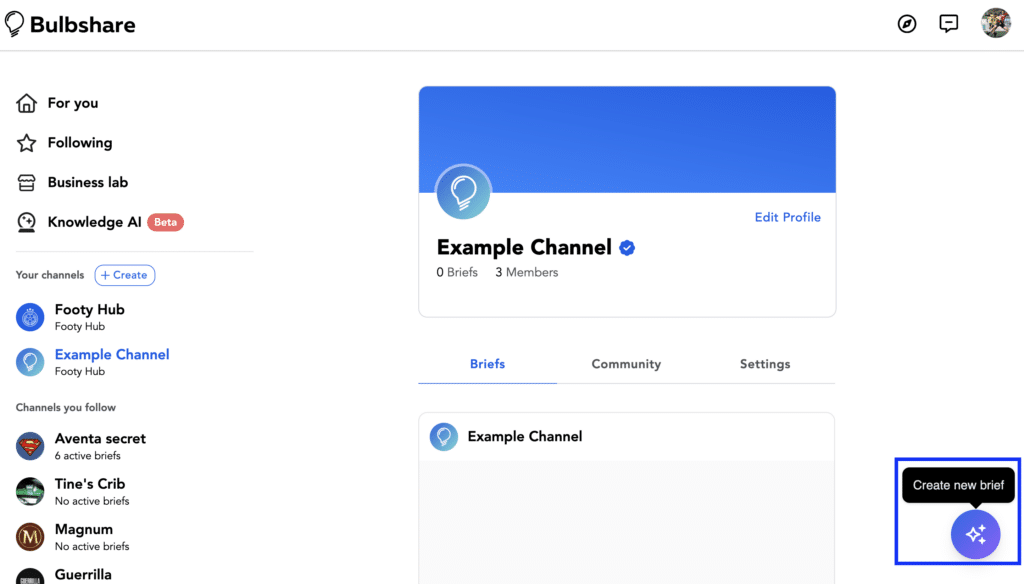Switch to the Community tab
The width and height of the screenshot is (1024, 584).
(x=626, y=365)
